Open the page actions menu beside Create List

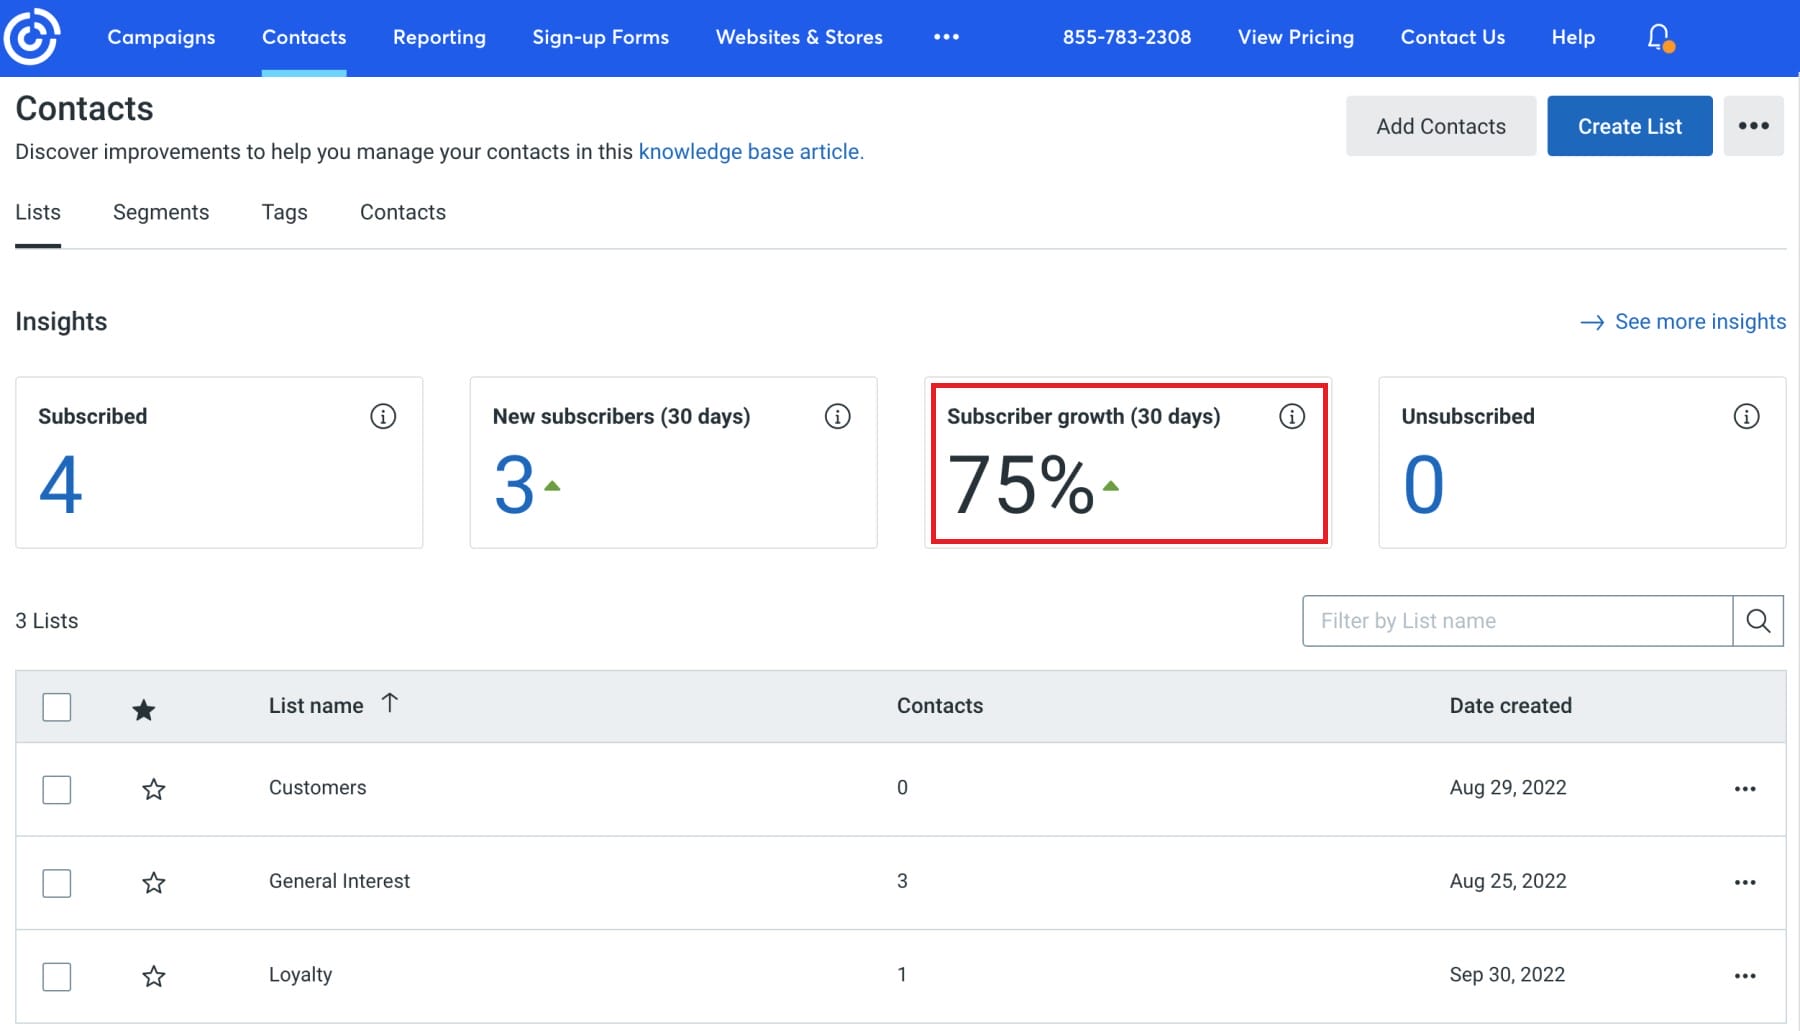(1754, 125)
